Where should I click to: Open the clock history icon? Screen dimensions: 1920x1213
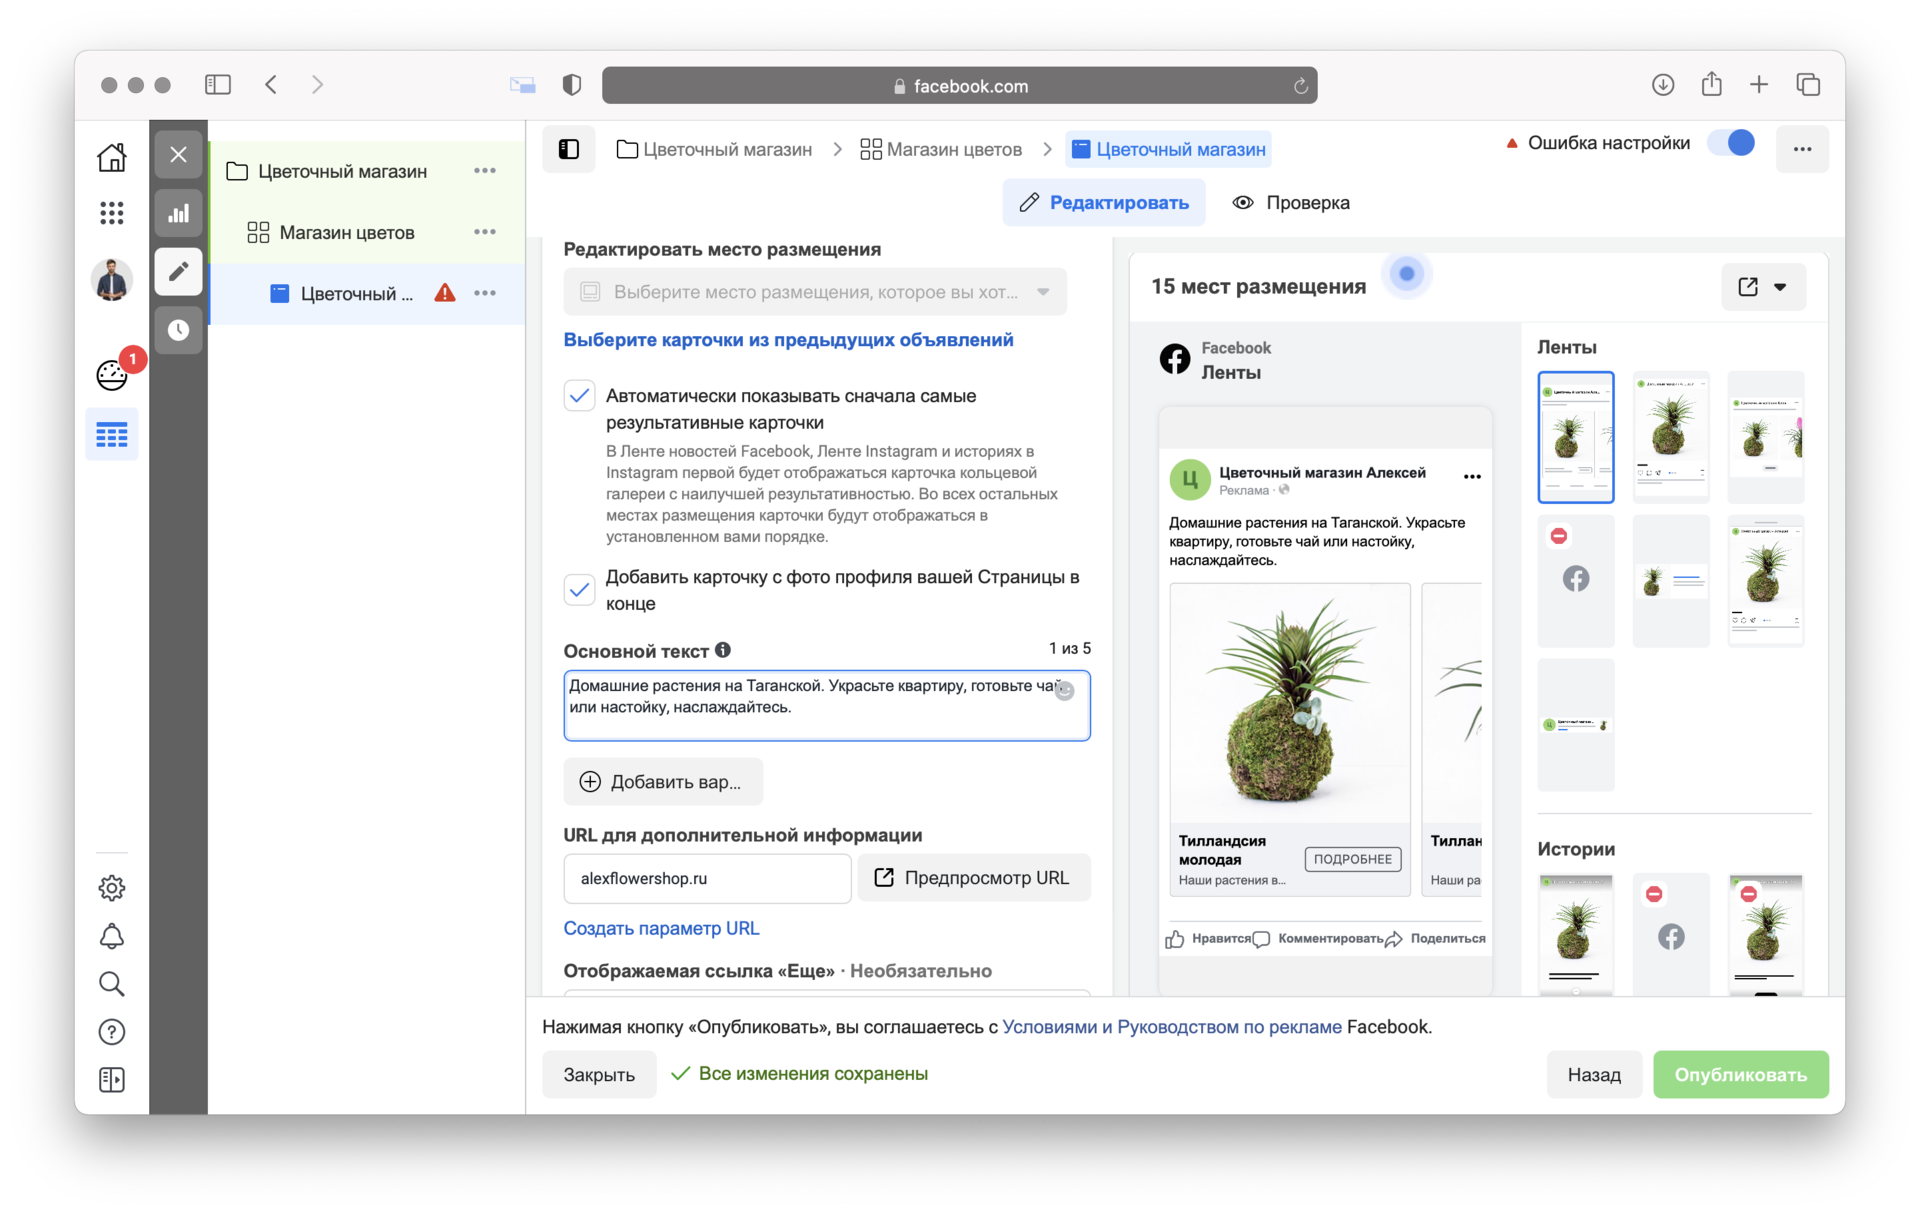pos(178,330)
